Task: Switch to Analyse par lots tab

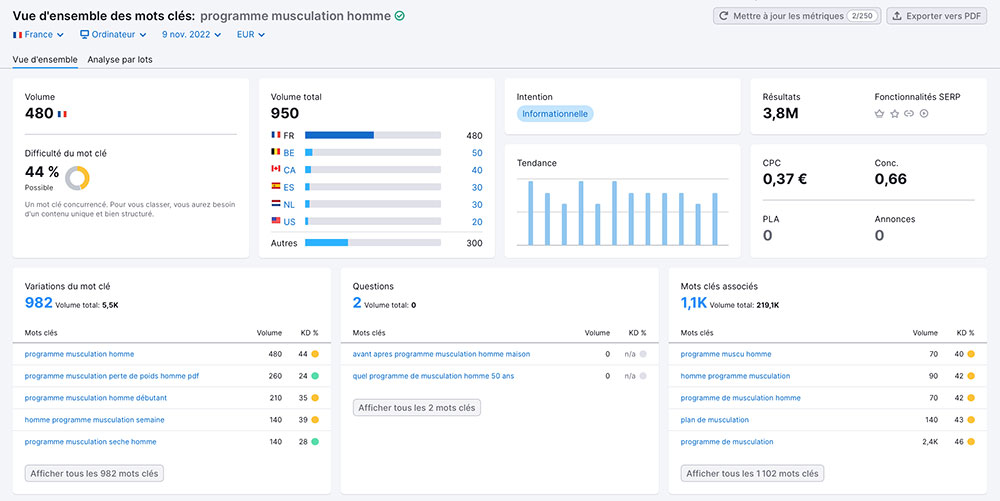Action: pyautogui.click(x=120, y=59)
